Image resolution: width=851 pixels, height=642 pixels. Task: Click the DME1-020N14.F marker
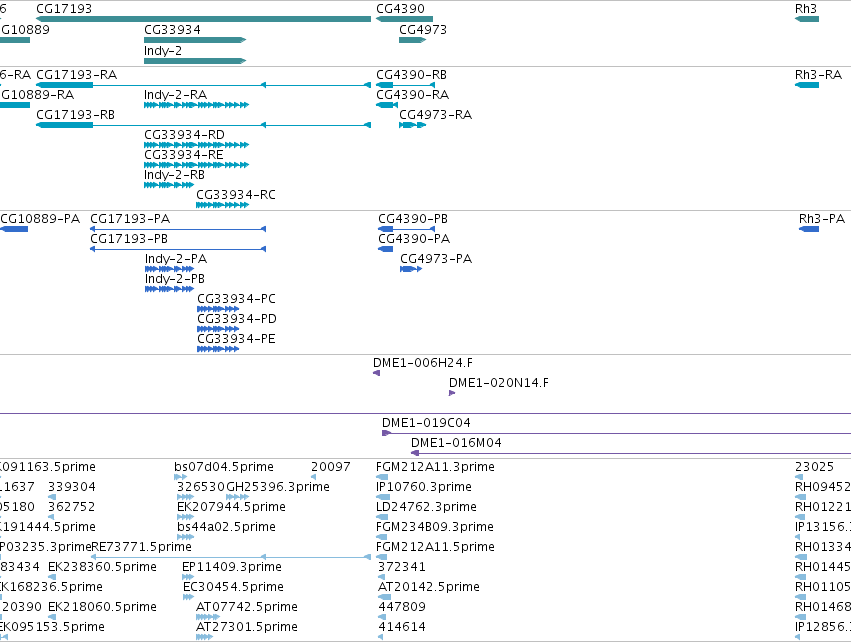point(452,393)
